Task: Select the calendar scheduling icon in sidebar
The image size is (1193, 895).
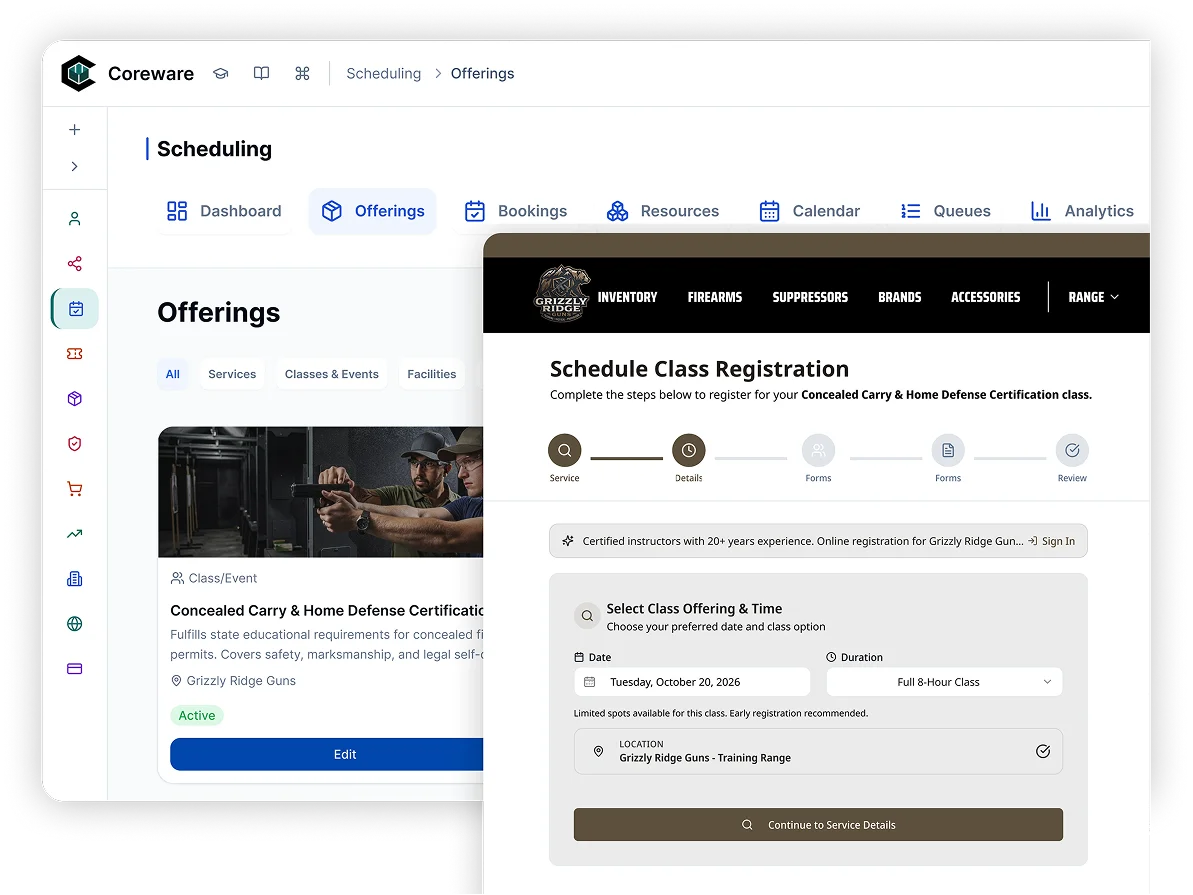Action: click(x=75, y=309)
